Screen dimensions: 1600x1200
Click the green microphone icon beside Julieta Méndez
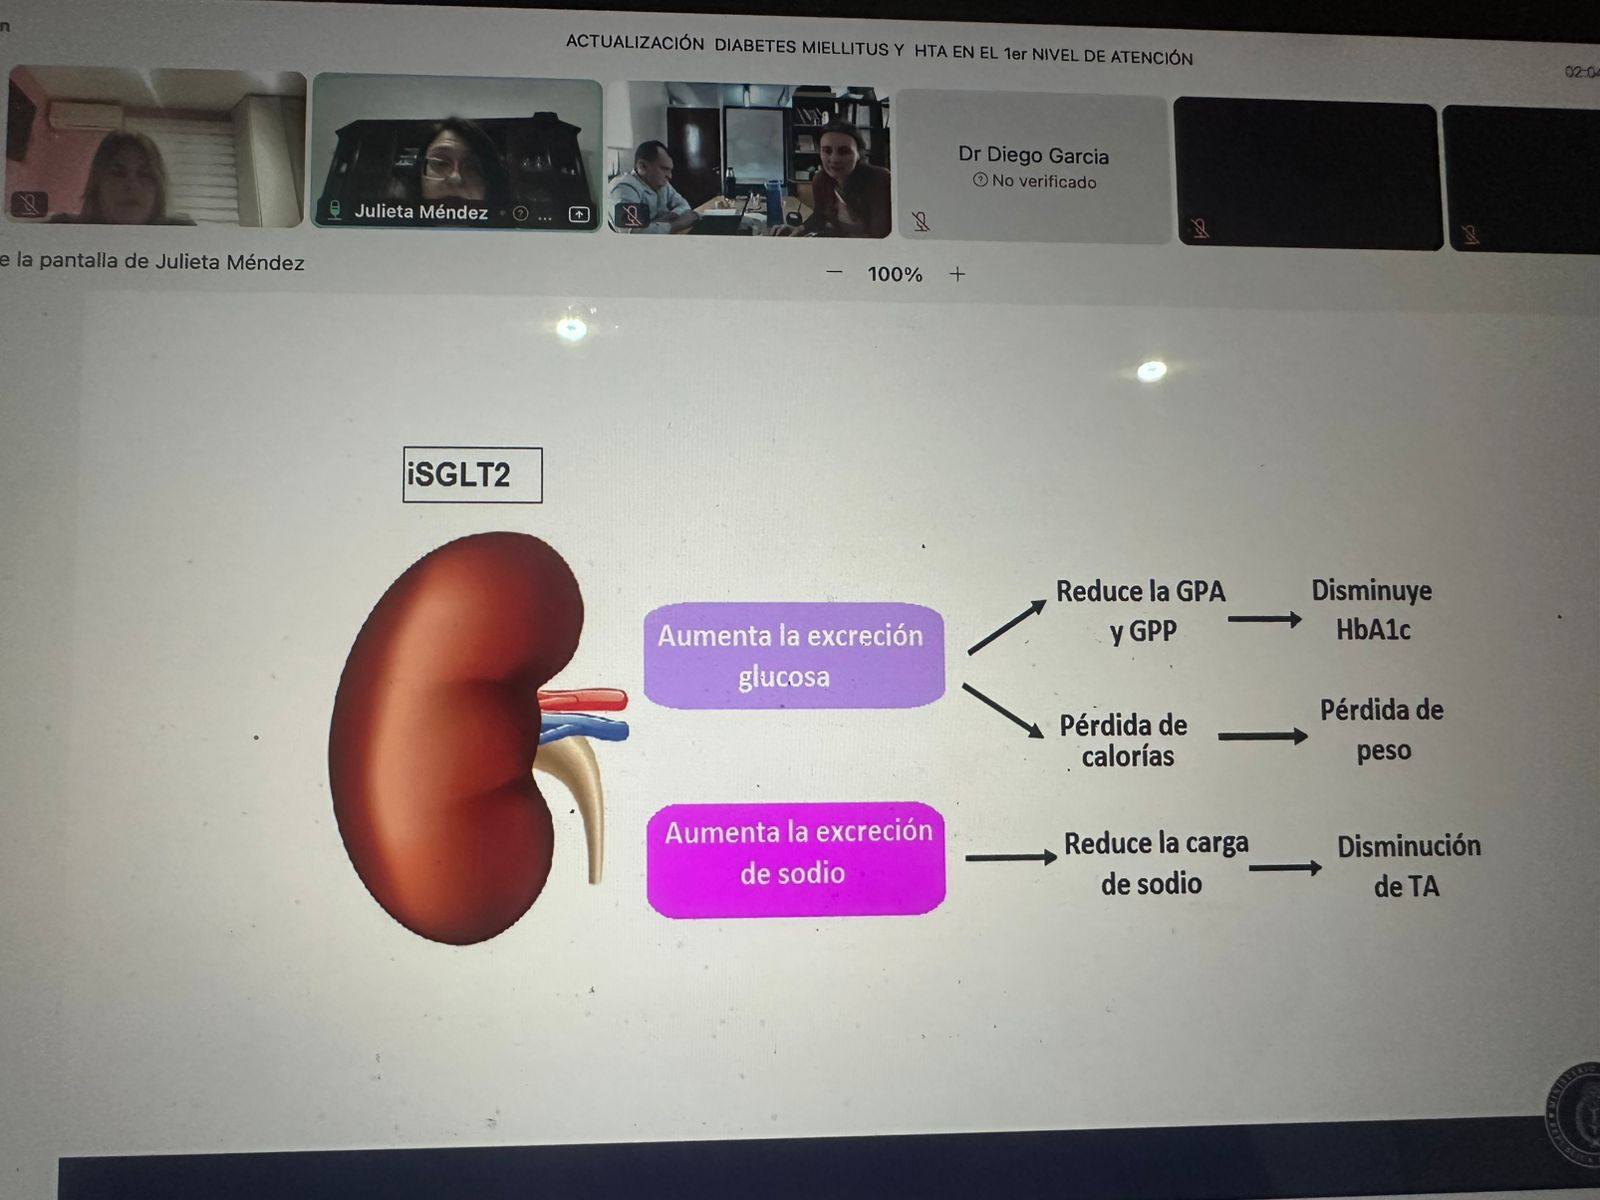coord(335,210)
